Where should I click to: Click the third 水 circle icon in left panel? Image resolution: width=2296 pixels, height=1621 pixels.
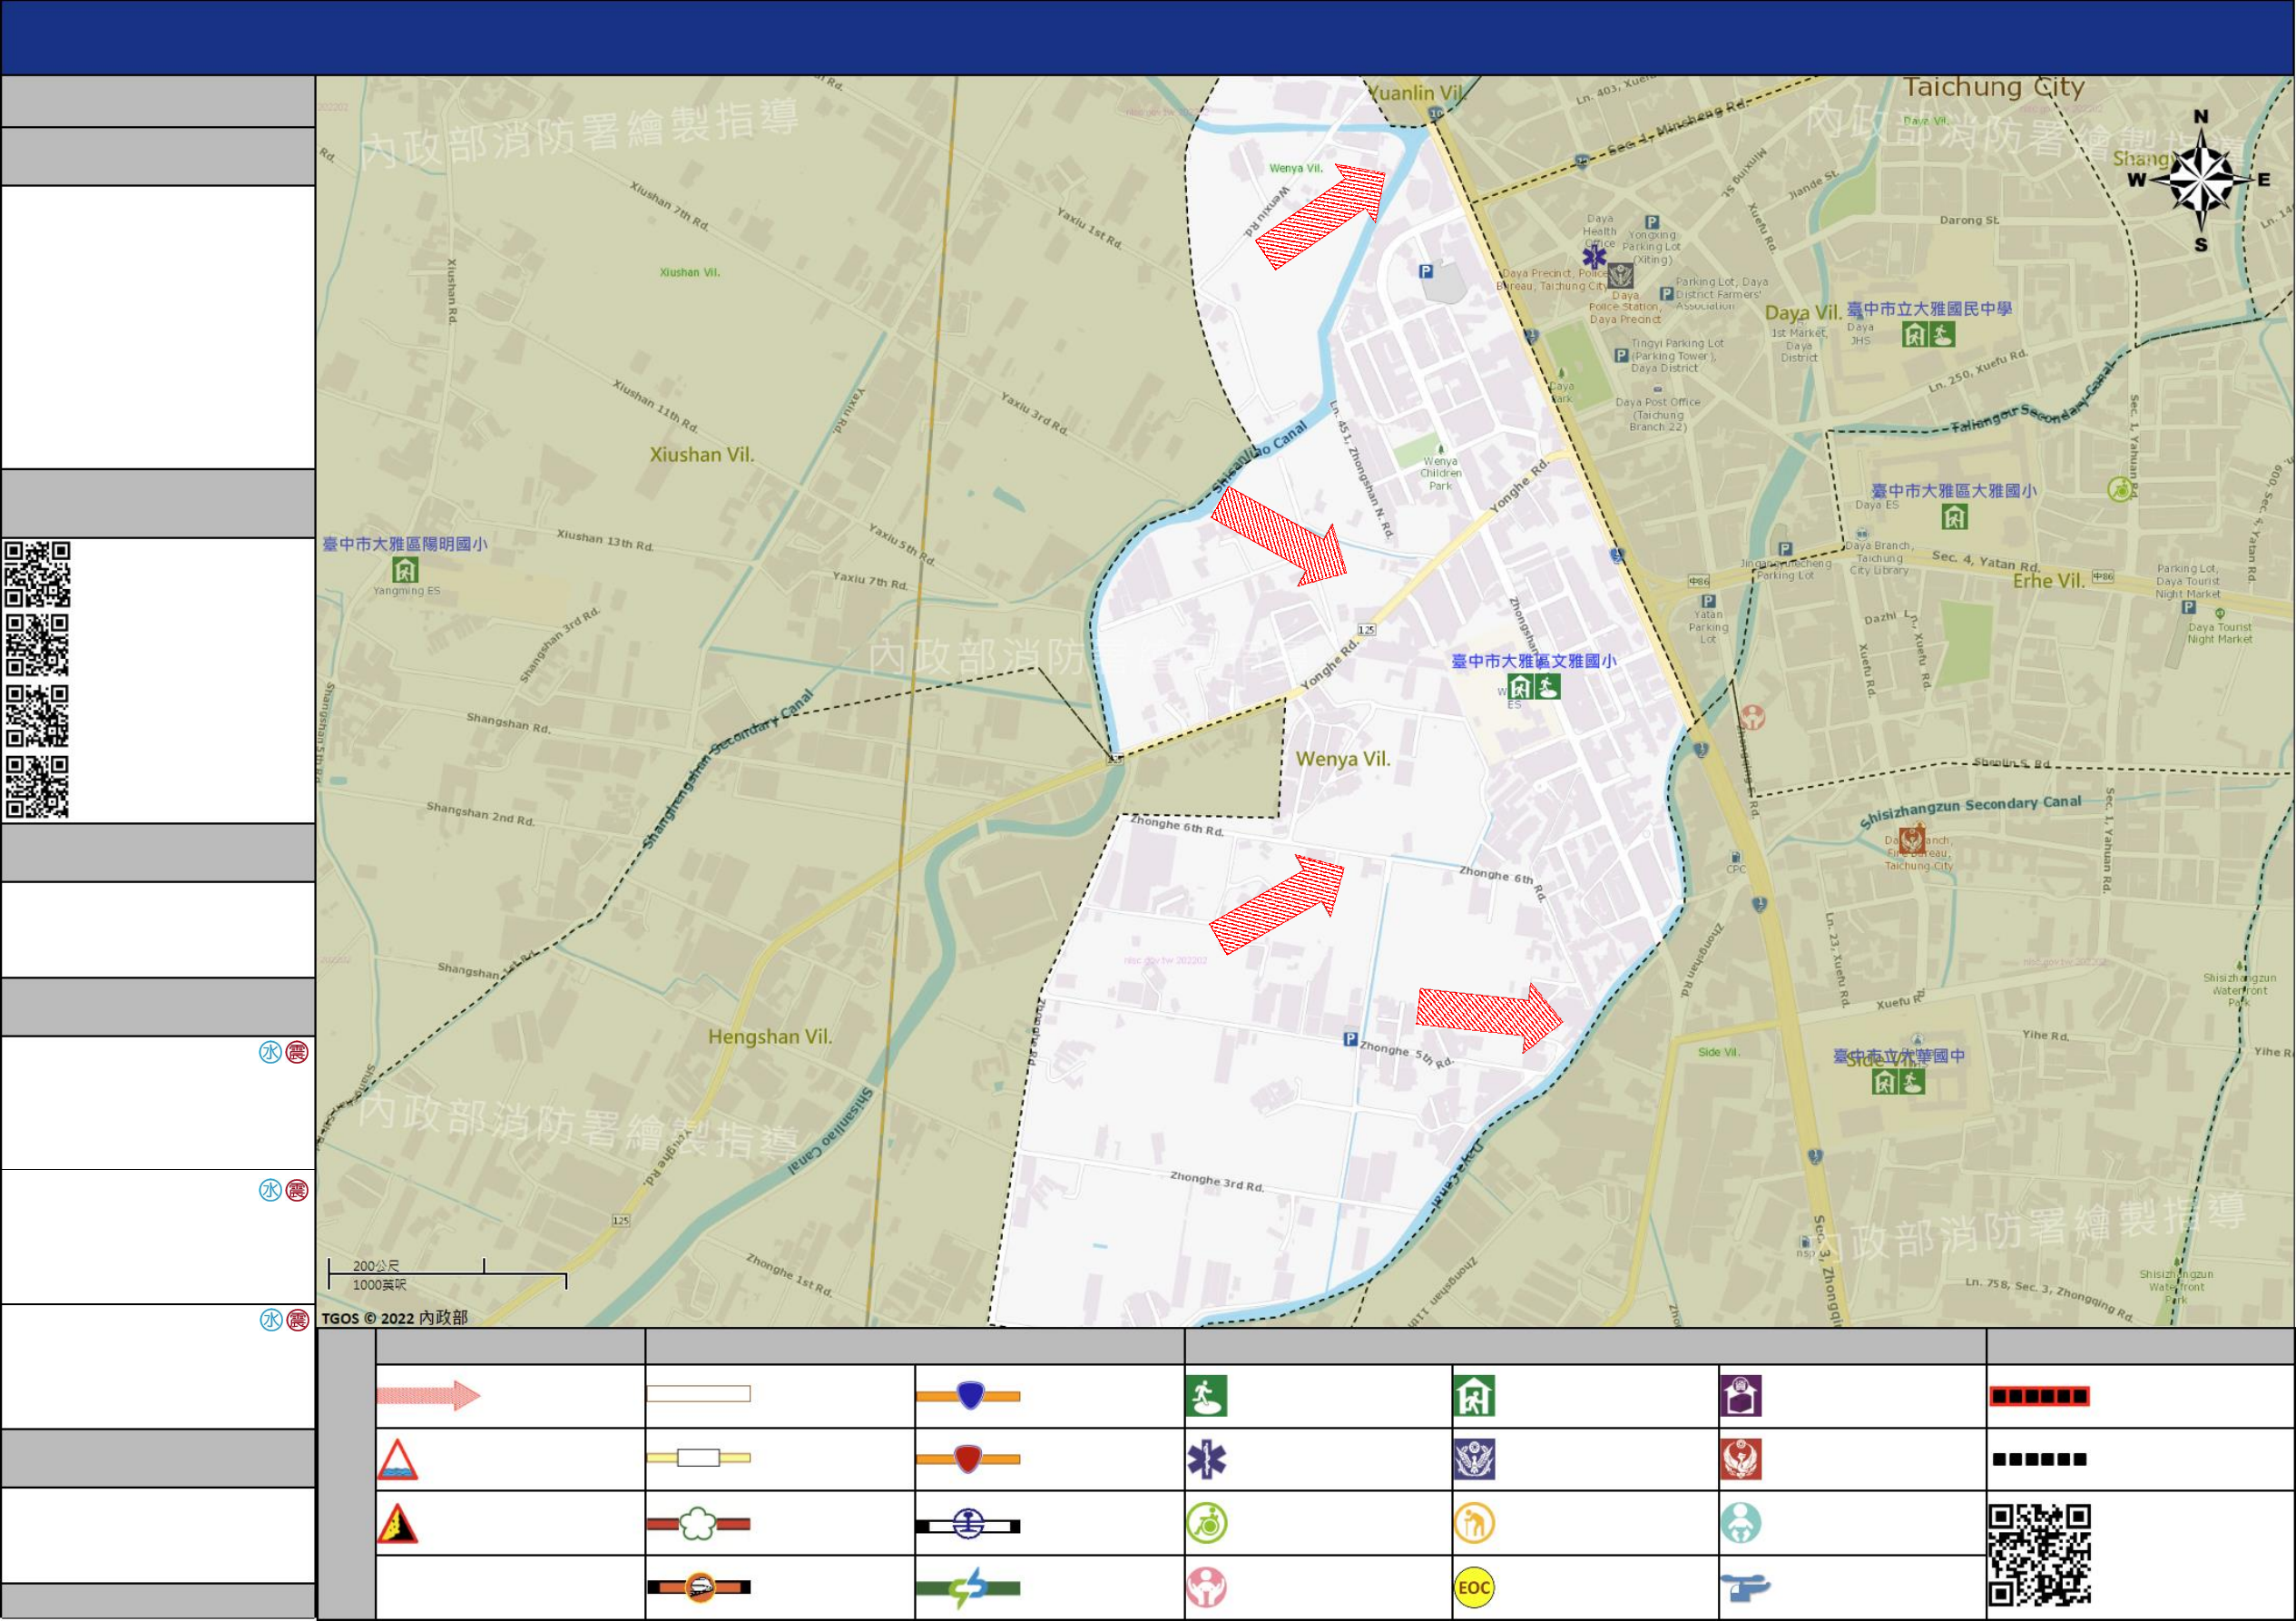270,1320
